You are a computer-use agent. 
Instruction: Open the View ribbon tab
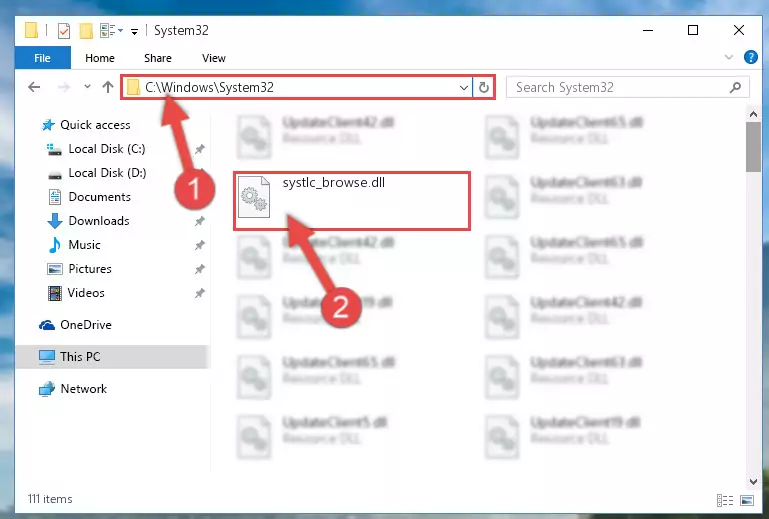coord(213,58)
